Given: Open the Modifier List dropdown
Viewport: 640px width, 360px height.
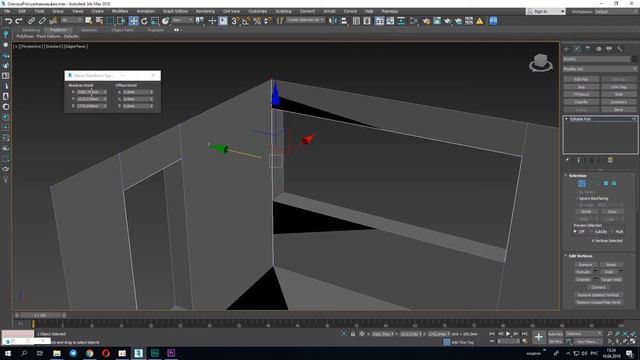Looking at the screenshot, I should coord(600,69).
